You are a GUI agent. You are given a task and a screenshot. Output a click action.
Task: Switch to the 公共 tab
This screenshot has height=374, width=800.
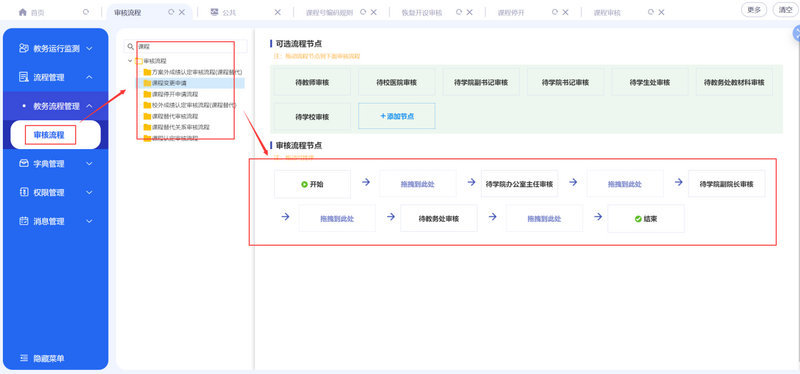click(229, 12)
